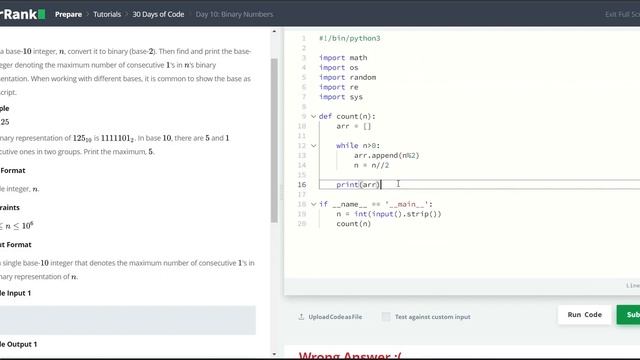
Task: Place cursor on line 16 print(arr)
Action: pyautogui.click(x=358, y=184)
